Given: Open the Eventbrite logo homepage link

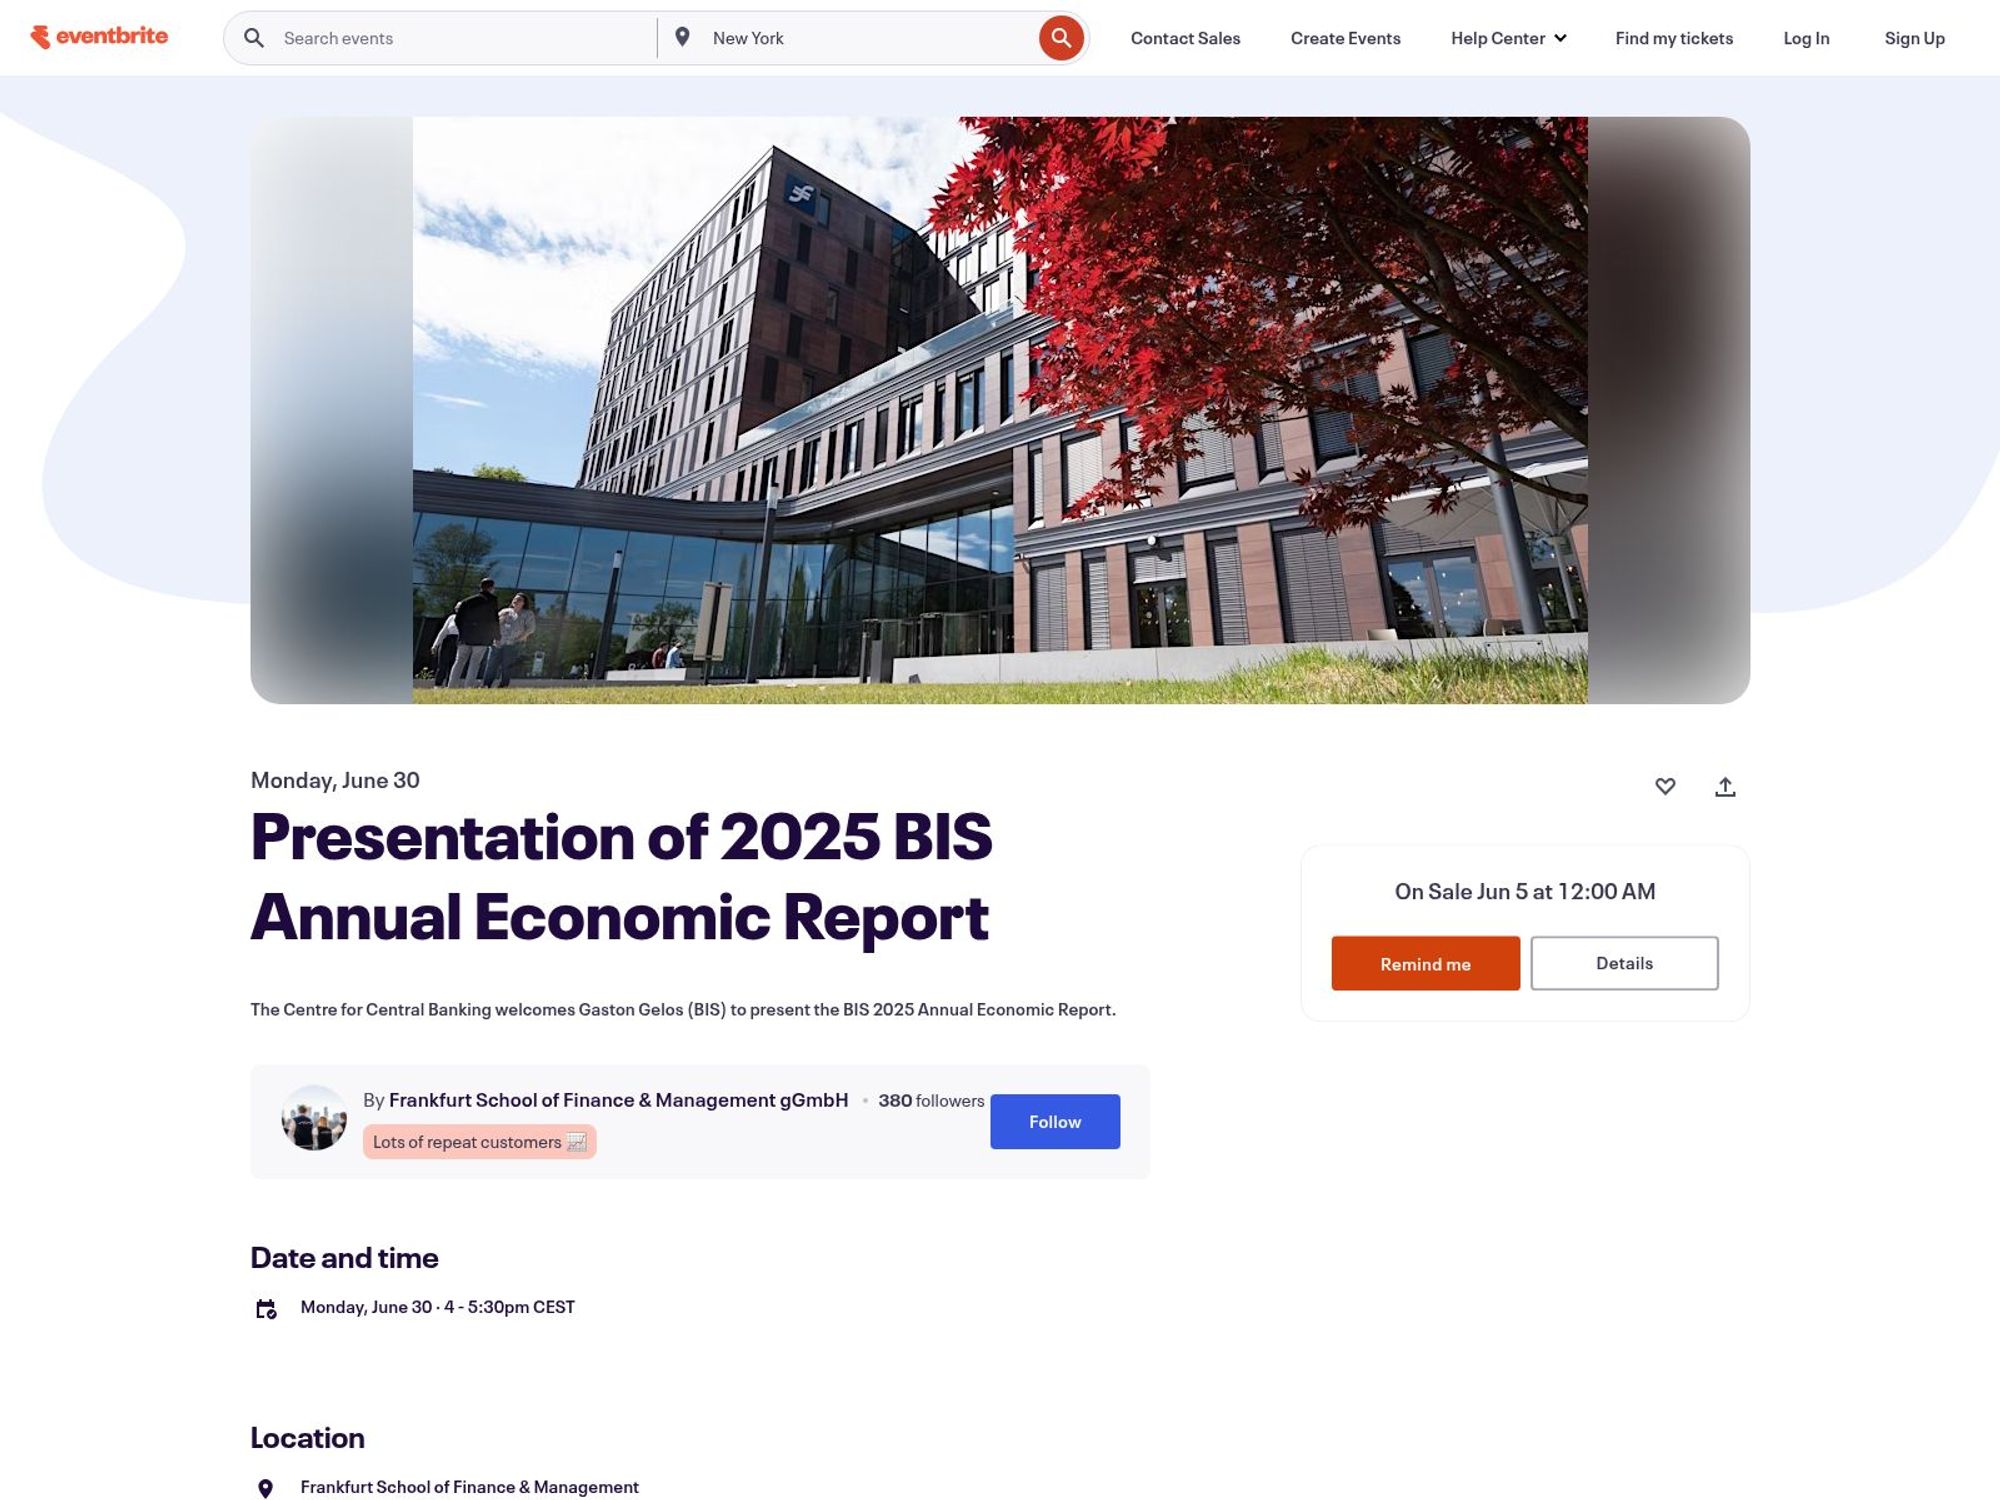Looking at the screenshot, I should tap(99, 37).
